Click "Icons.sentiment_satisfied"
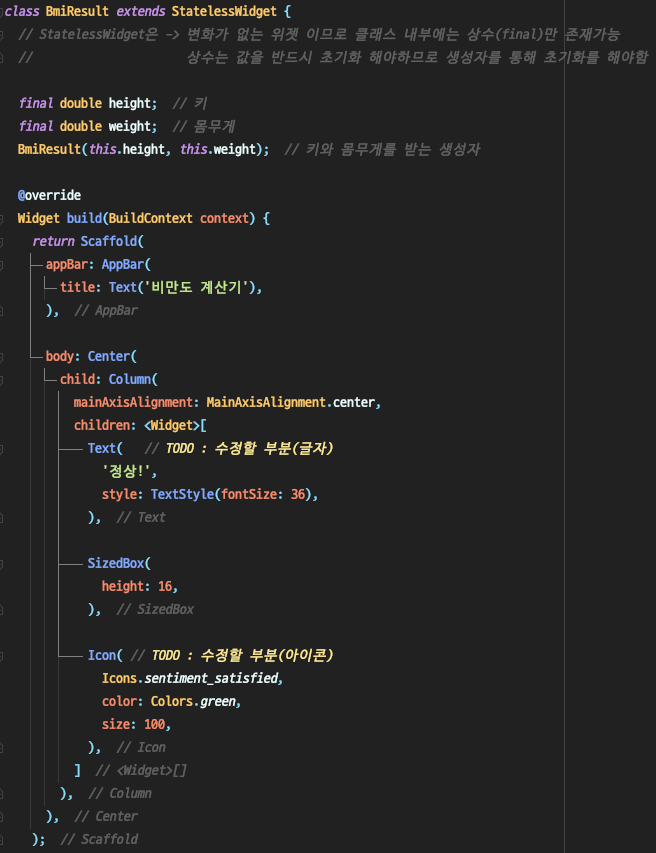Screen dimensions: 656x853 [190, 678]
